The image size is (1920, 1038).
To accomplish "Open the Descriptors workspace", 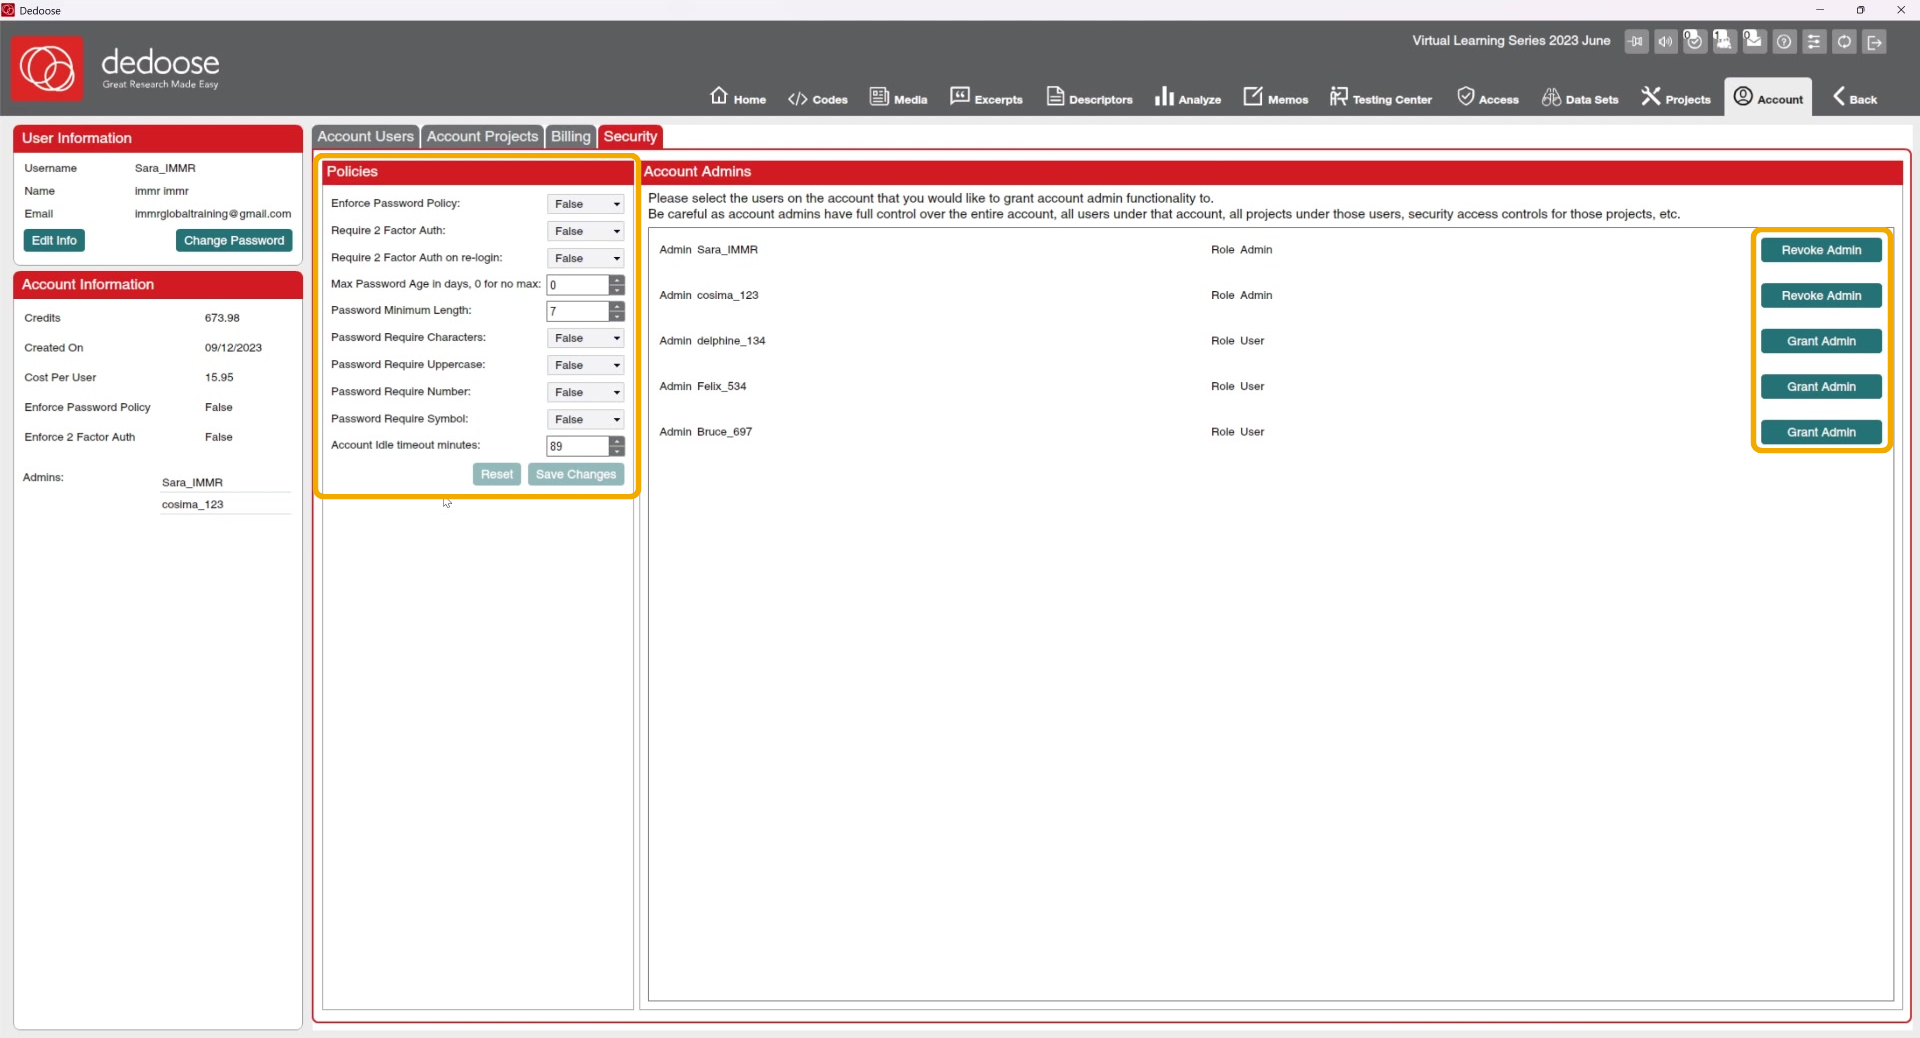I will click(1089, 97).
